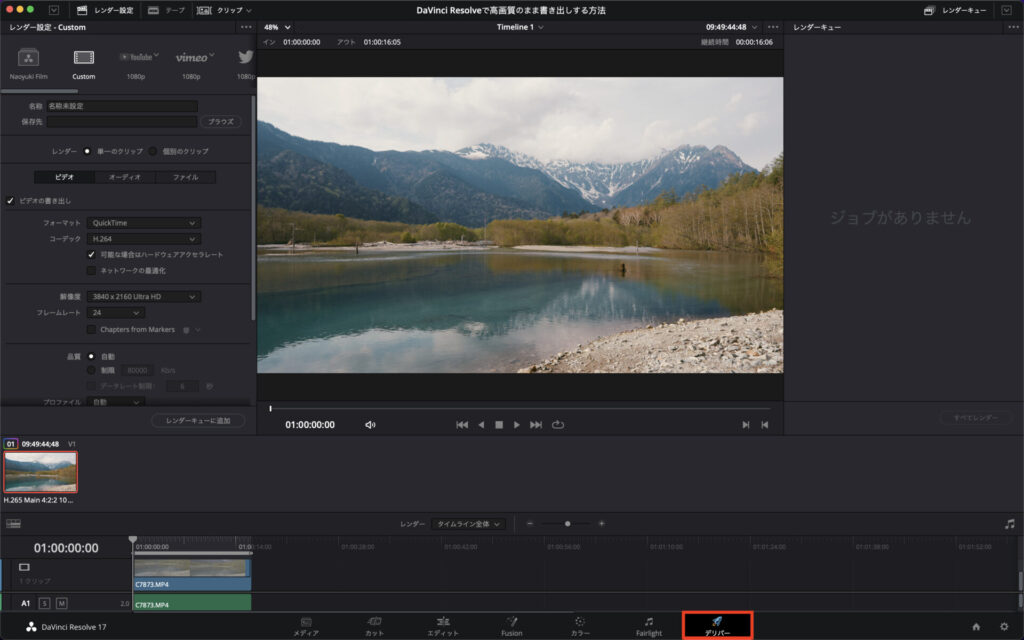The width and height of the screenshot is (1024, 640).
Task: Play timeline in reverse
Action: click(x=481, y=424)
